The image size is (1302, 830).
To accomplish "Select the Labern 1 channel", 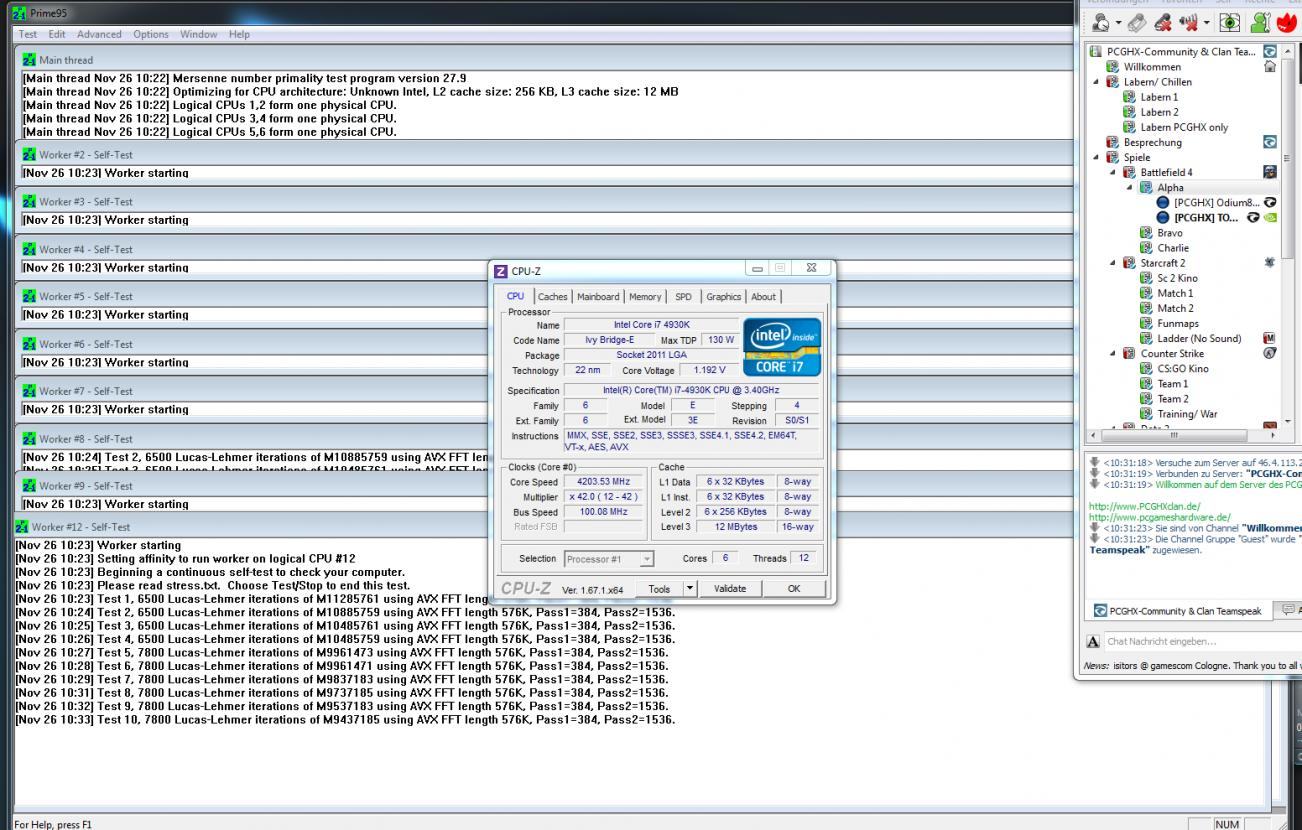I will (1160, 97).
